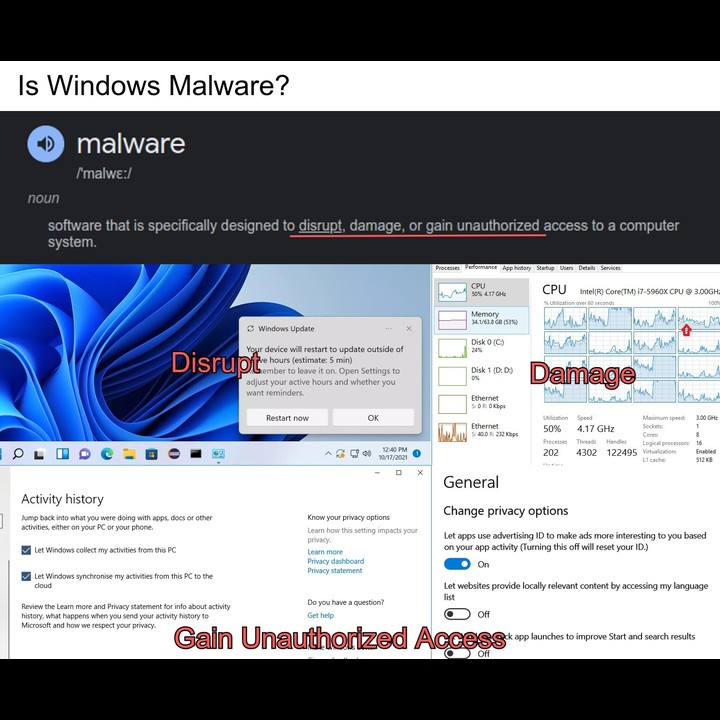The image size is (720, 720).
Task: Click the Change privacy options heading
Action: point(506,511)
